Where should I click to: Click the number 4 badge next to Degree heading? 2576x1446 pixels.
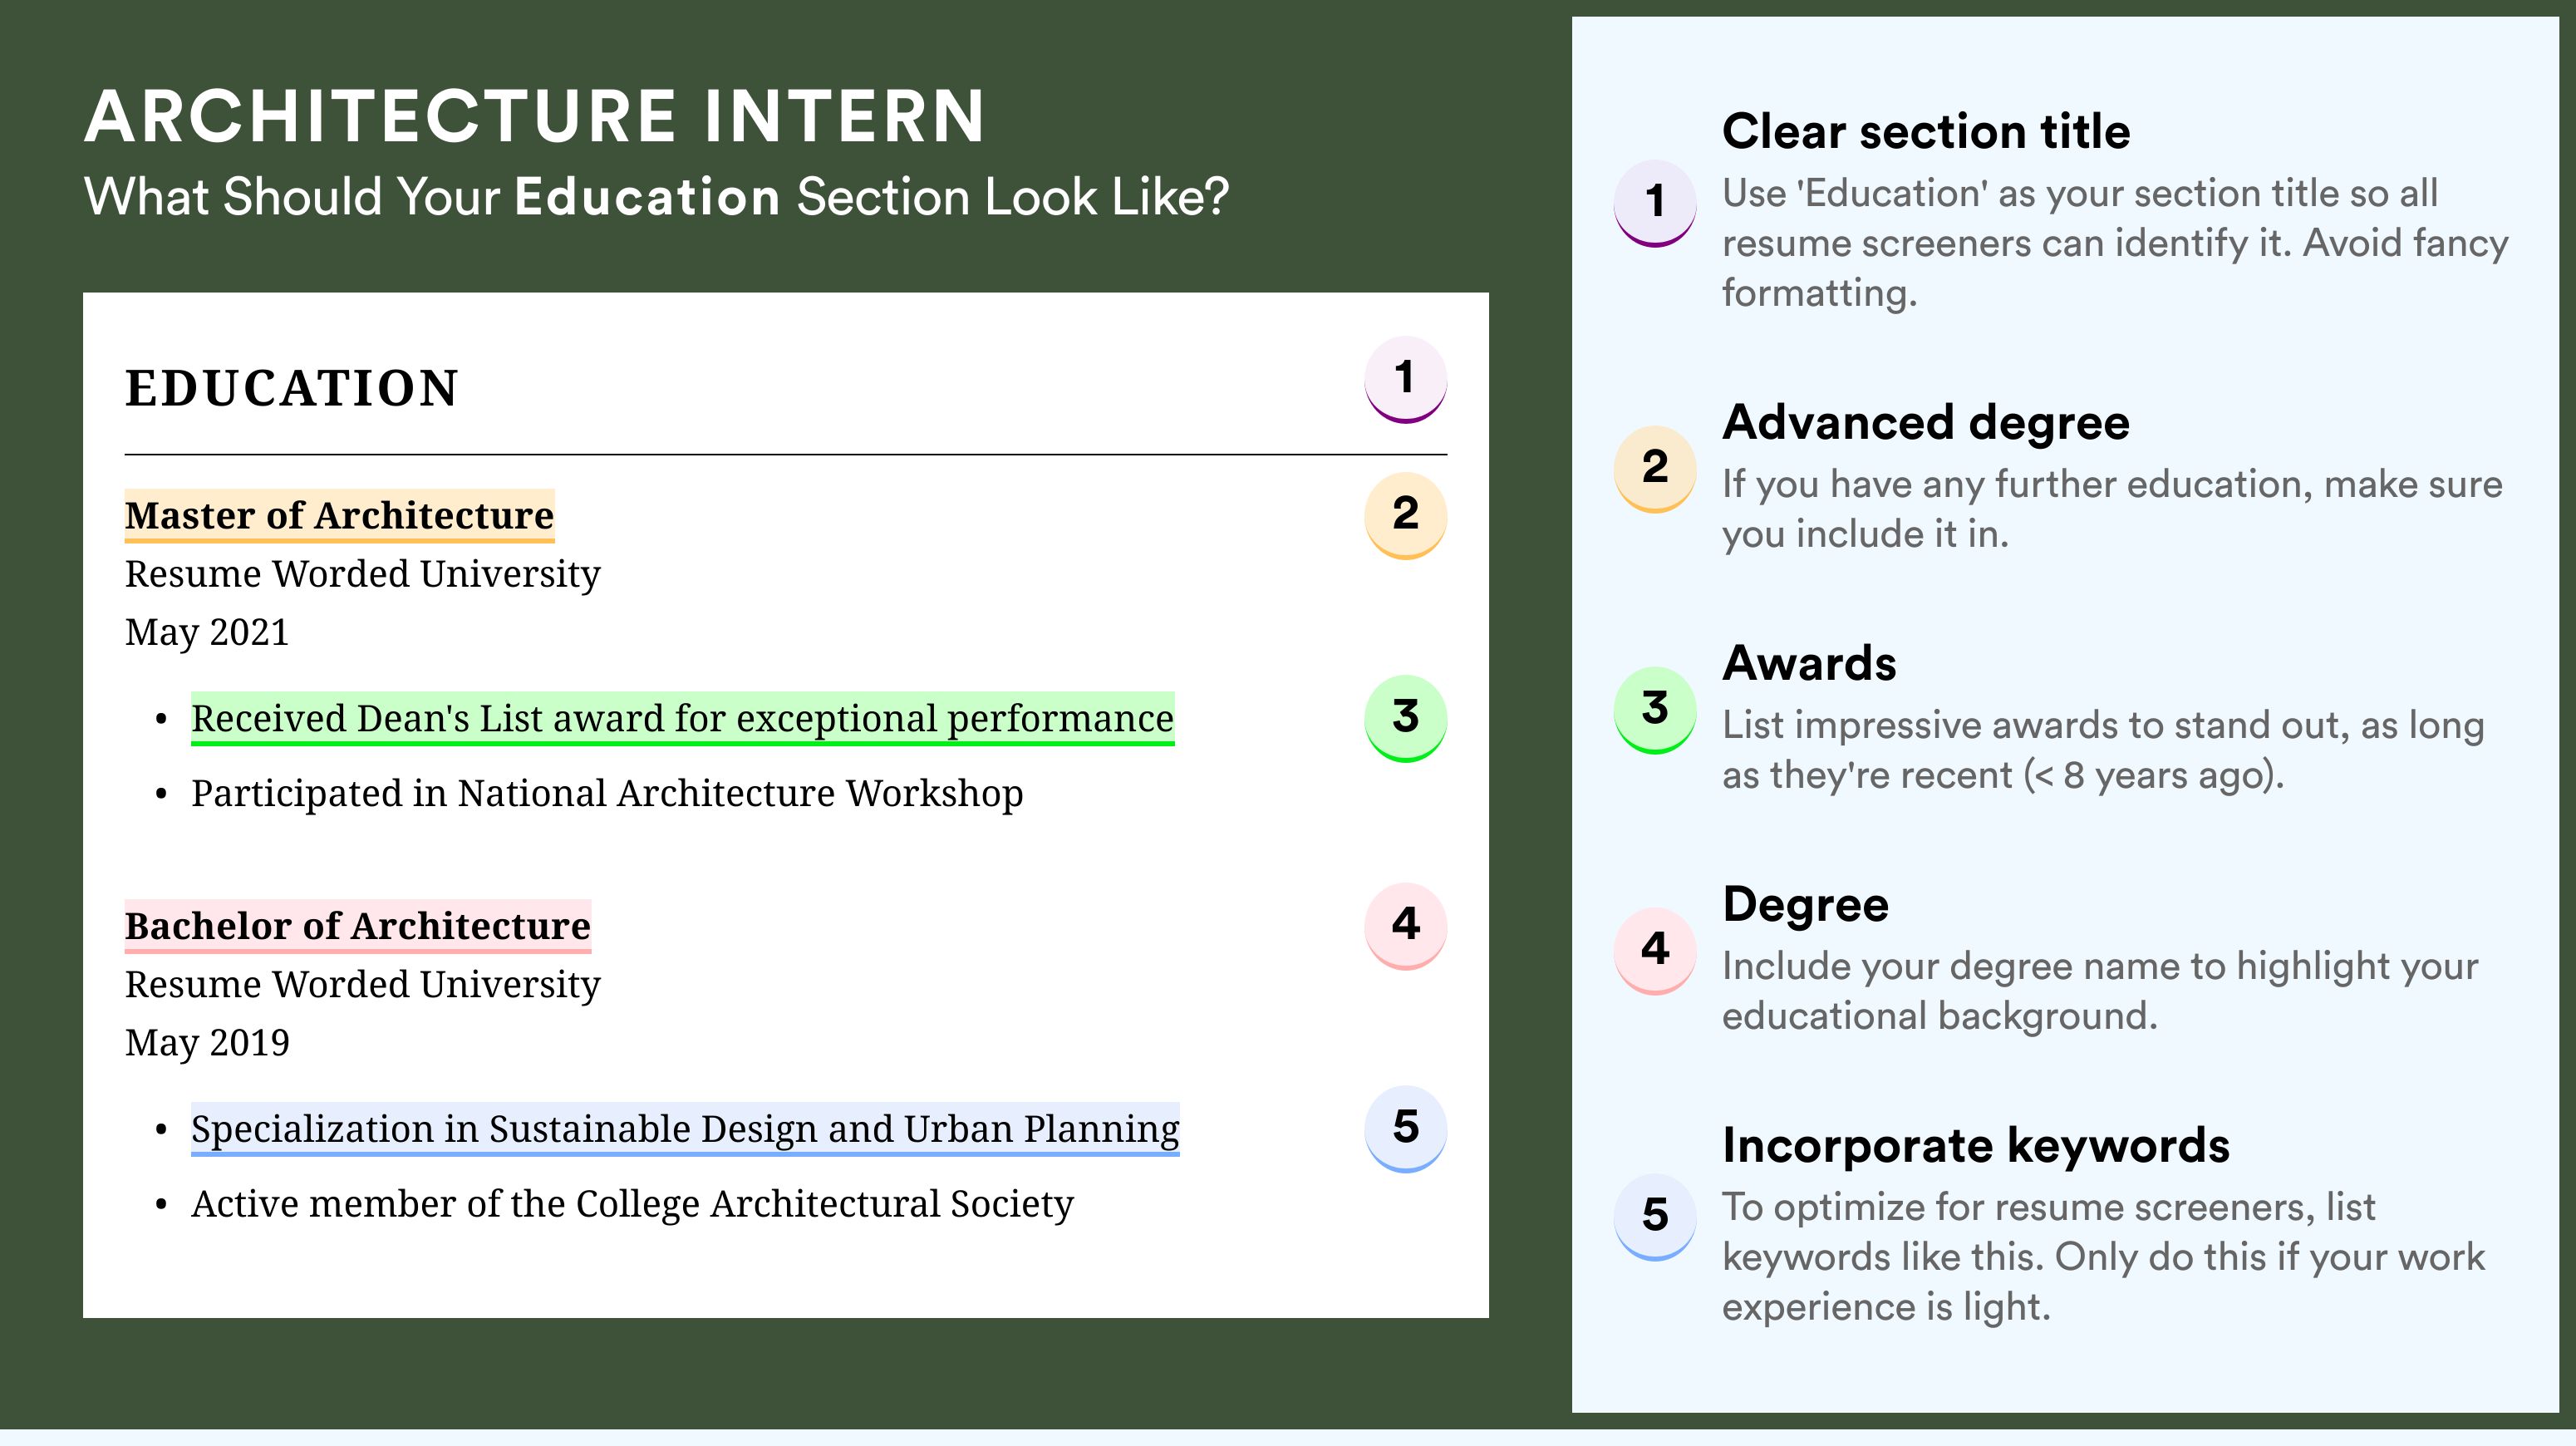(x=1655, y=951)
